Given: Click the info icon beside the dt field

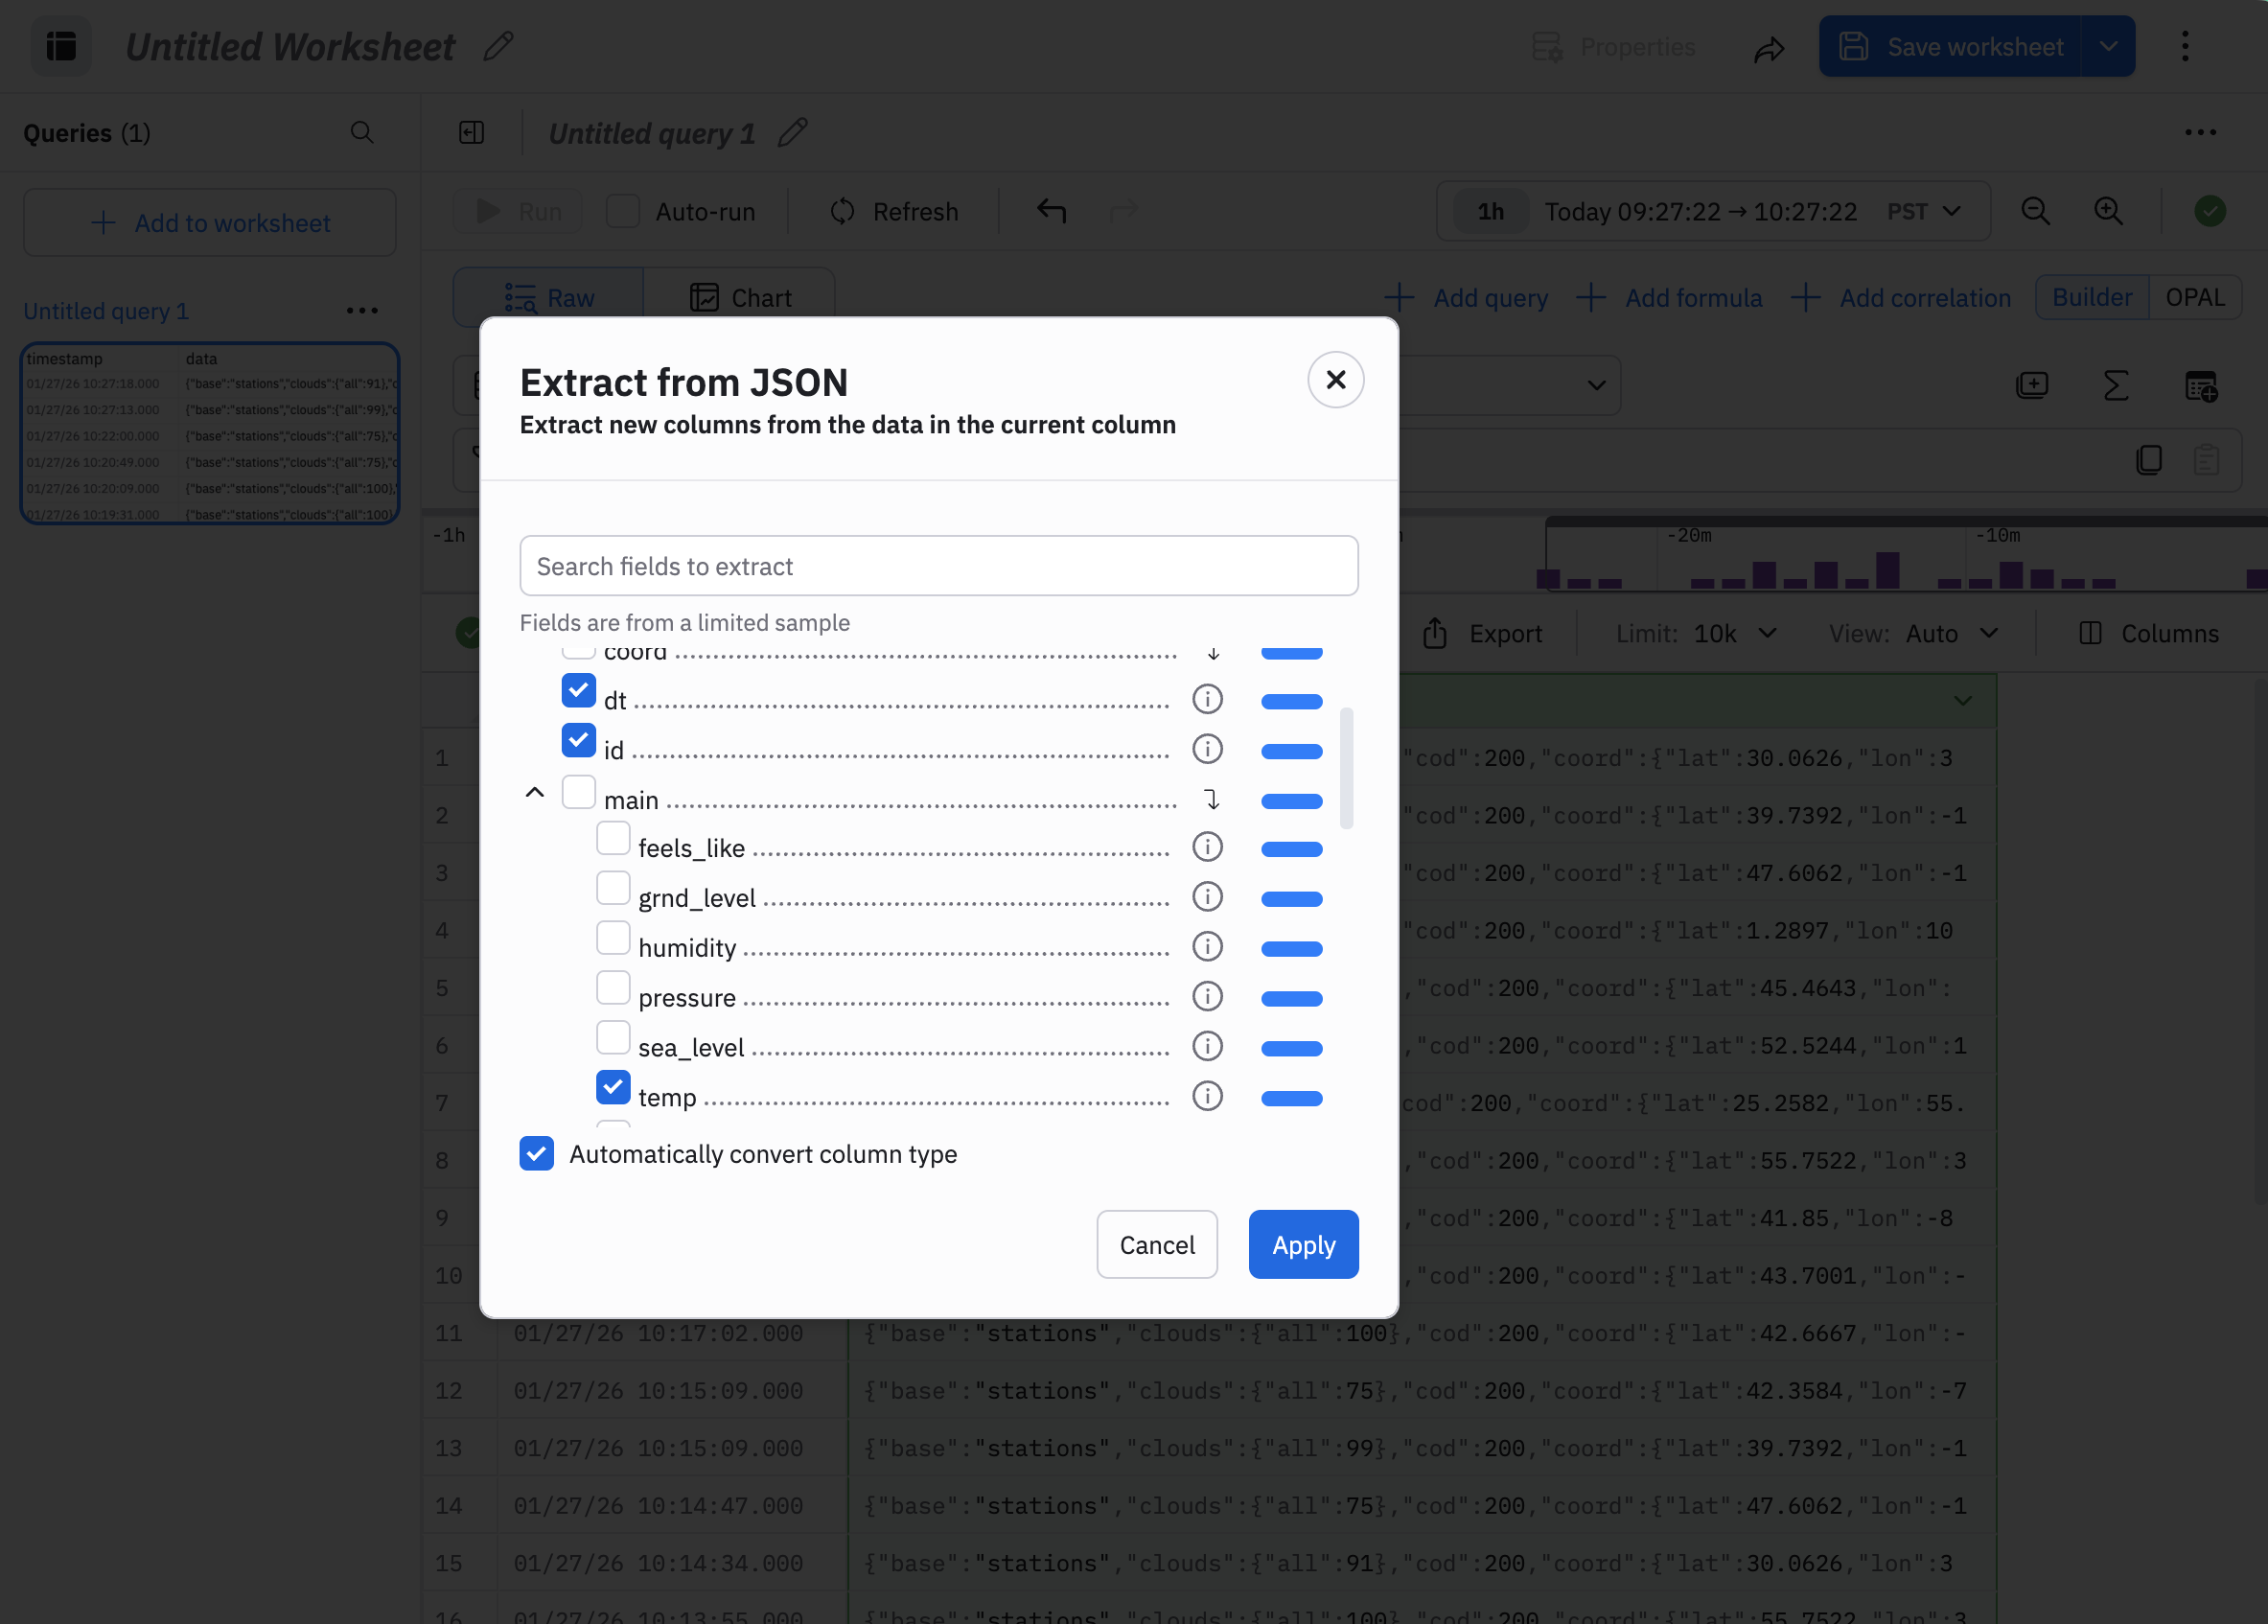Looking at the screenshot, I should click(1207, 699).
